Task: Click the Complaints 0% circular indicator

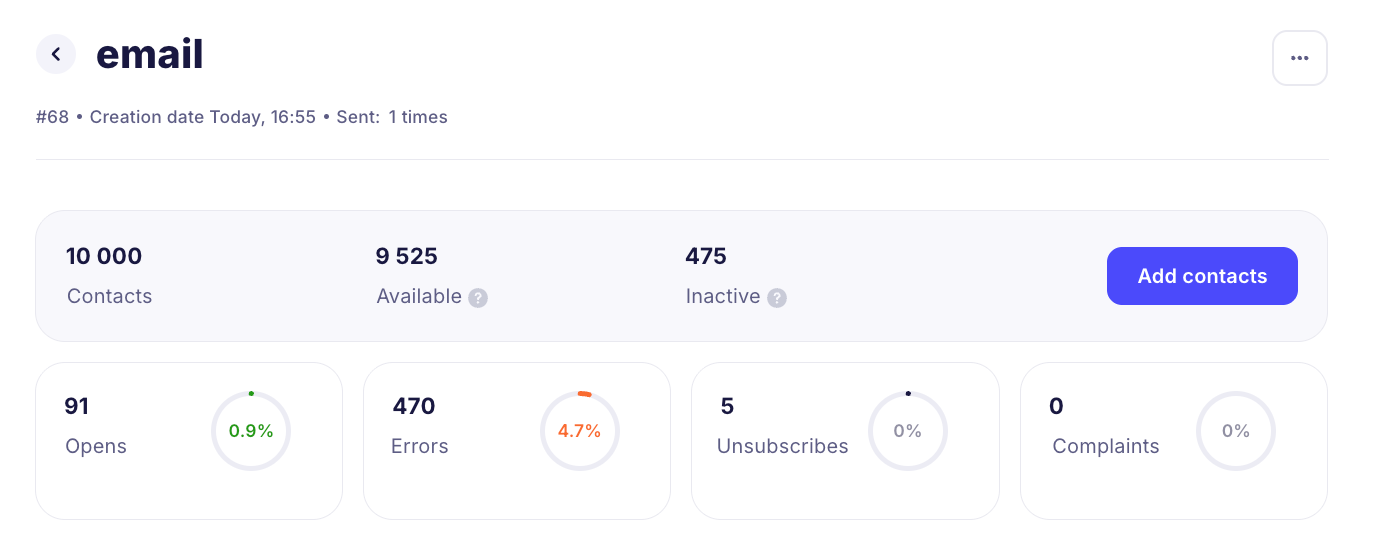Action: (x=1235, y=431)
